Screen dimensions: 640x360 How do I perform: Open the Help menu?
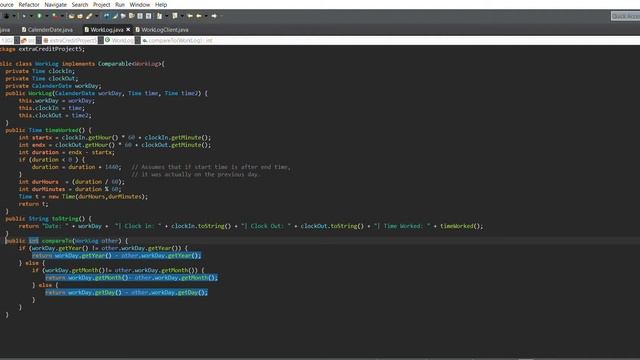[x=161, y=4]
